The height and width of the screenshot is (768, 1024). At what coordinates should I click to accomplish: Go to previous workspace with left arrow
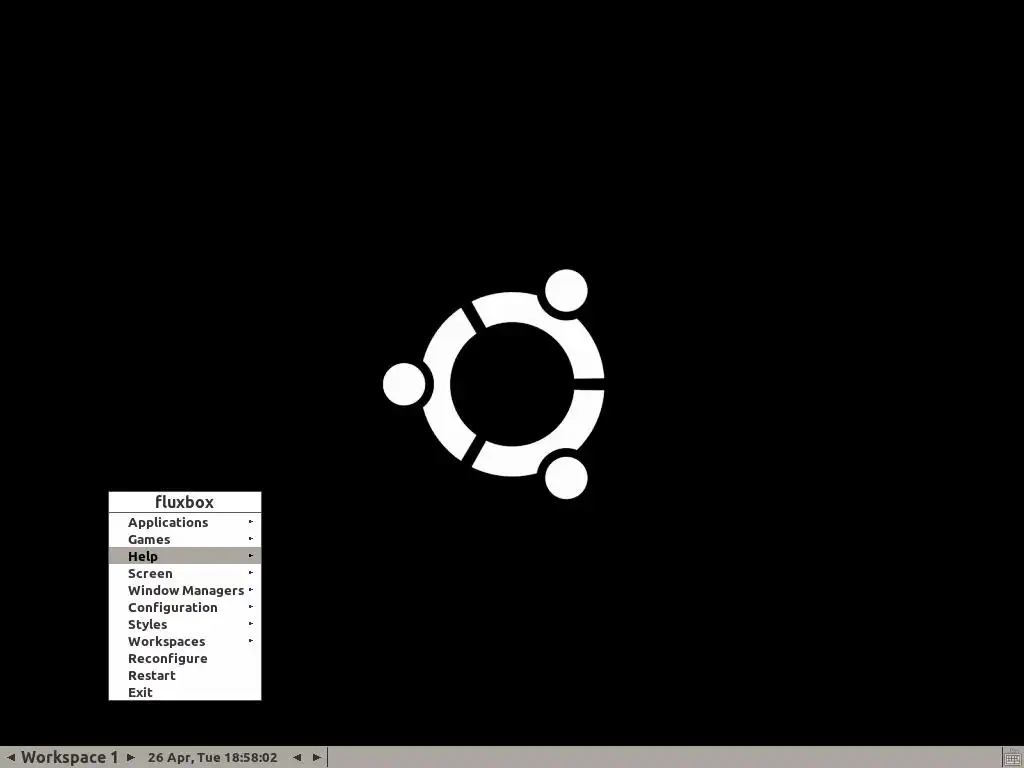[x=10, y=757]
